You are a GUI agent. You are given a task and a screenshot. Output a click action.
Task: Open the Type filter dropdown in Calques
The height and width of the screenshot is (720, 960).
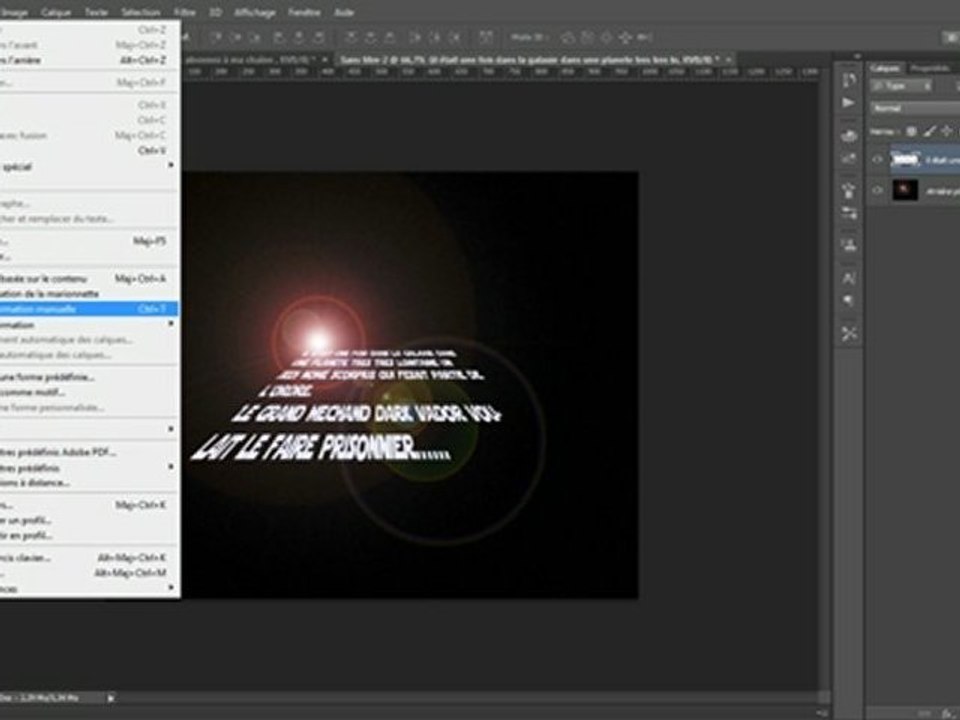point(902,86)
